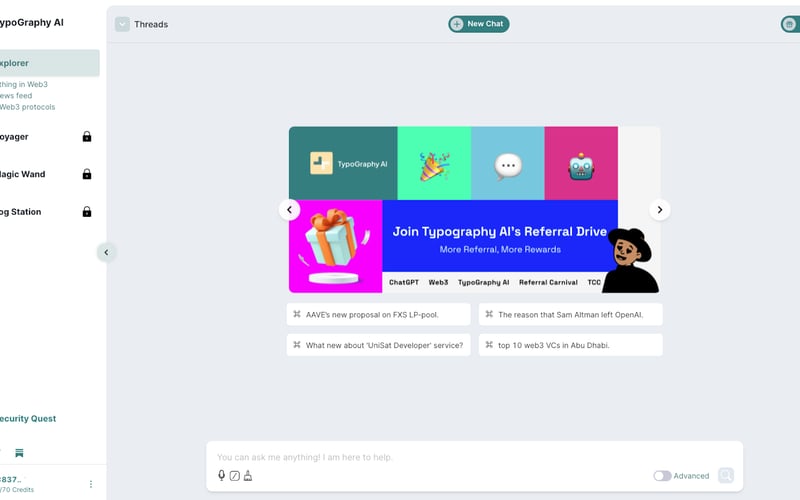Screen dimensions: 800x500
Task: Click the bookmark icon in sidebar
Action: tap(19, 453)
